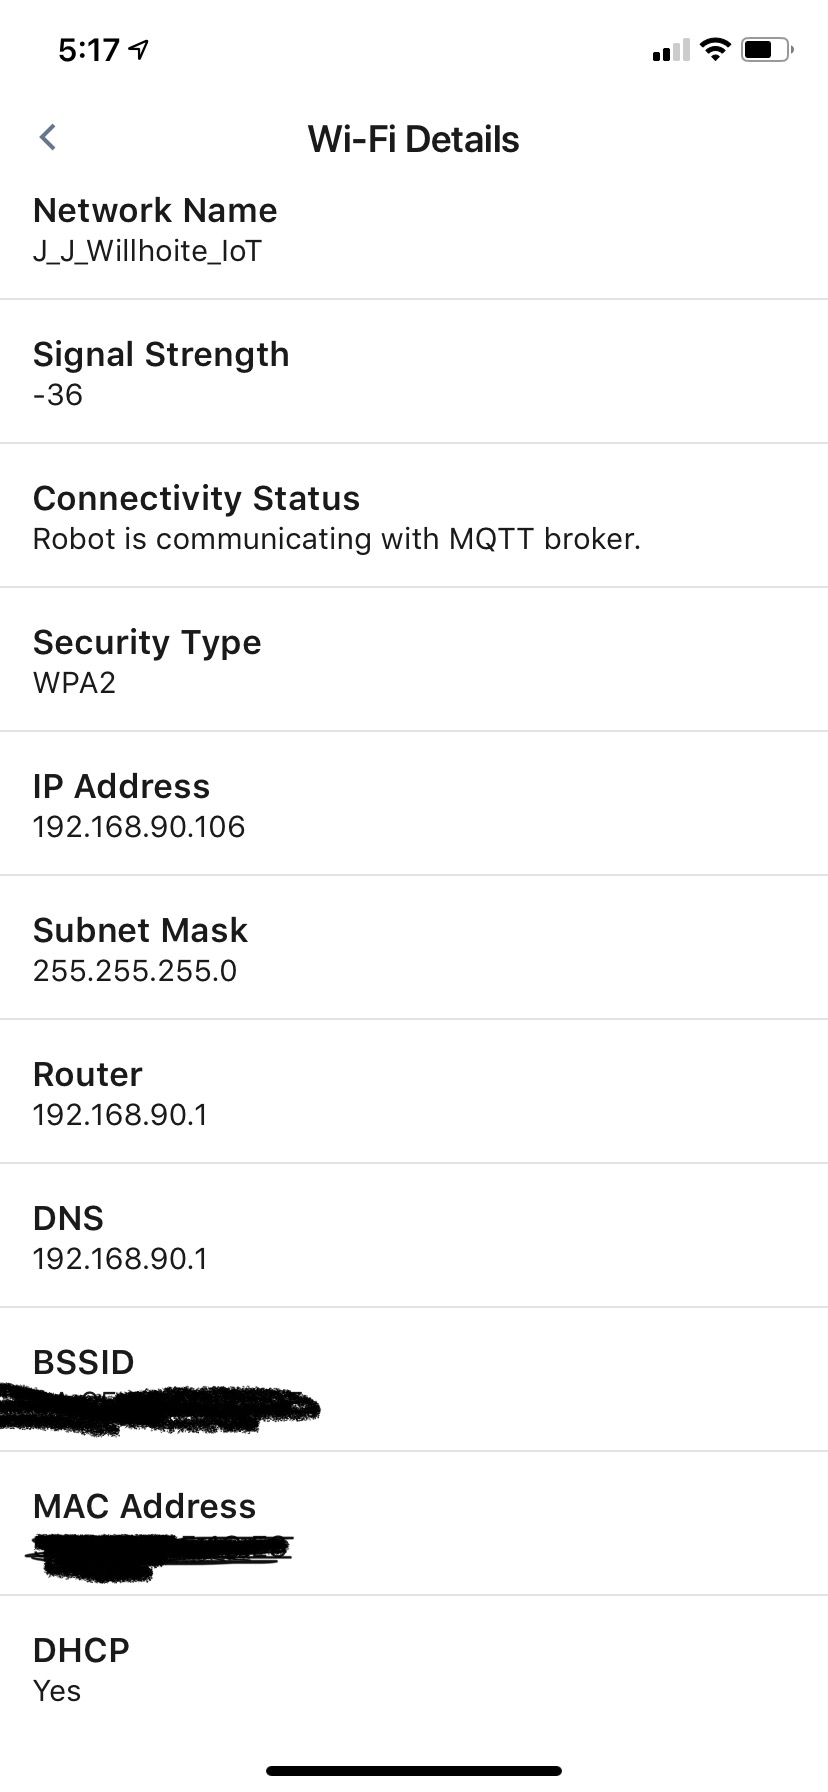Tap the back chevron arrow

coord(47,137)
